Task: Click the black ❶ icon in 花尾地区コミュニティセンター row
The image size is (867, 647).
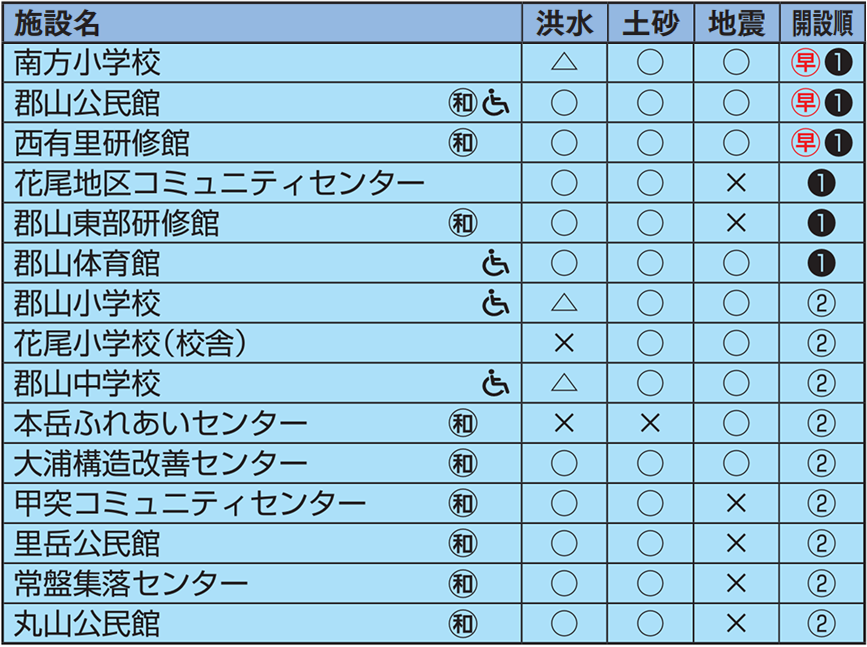Action: click(821, 183)
